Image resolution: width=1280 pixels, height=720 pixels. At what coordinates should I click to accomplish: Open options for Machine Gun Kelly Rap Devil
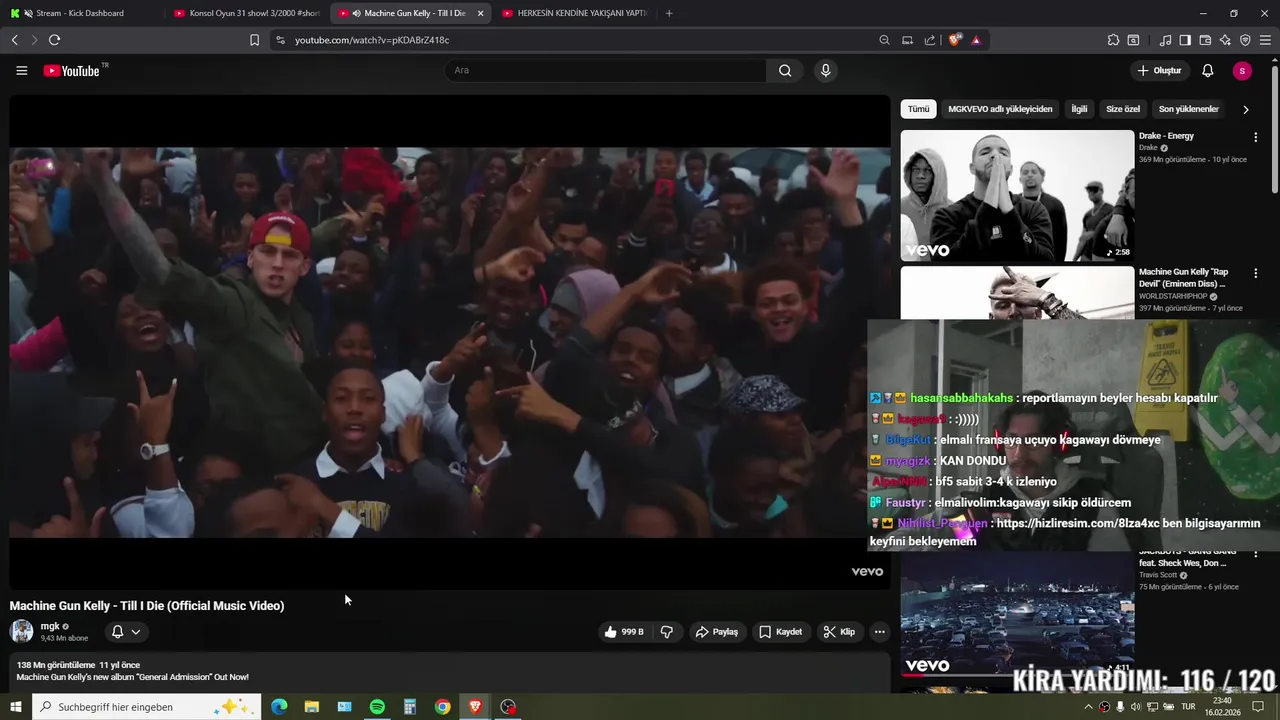point(1256,273)
